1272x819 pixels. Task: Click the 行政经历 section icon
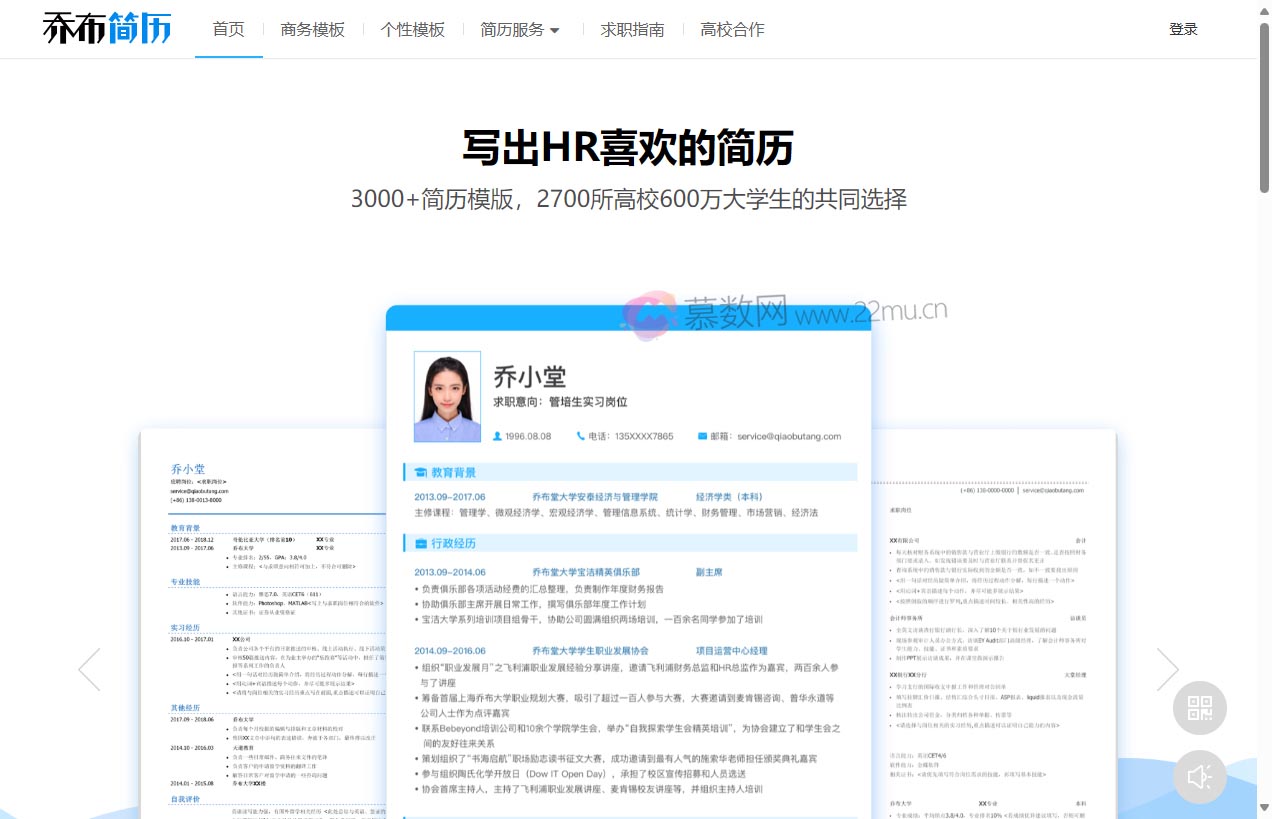pyautogui.click(x=420, y=543)
